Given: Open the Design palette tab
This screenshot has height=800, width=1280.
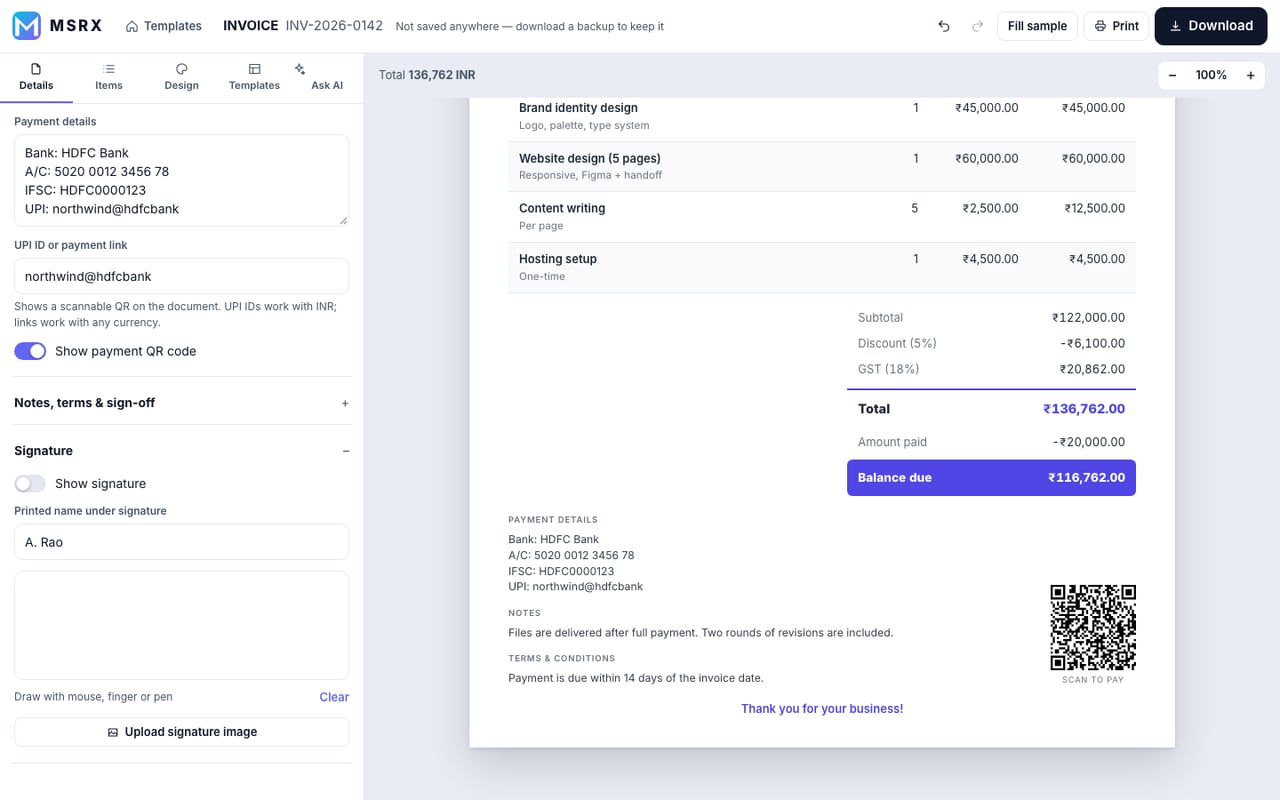Looking at the screenshot, I should [x=182, y=77].
